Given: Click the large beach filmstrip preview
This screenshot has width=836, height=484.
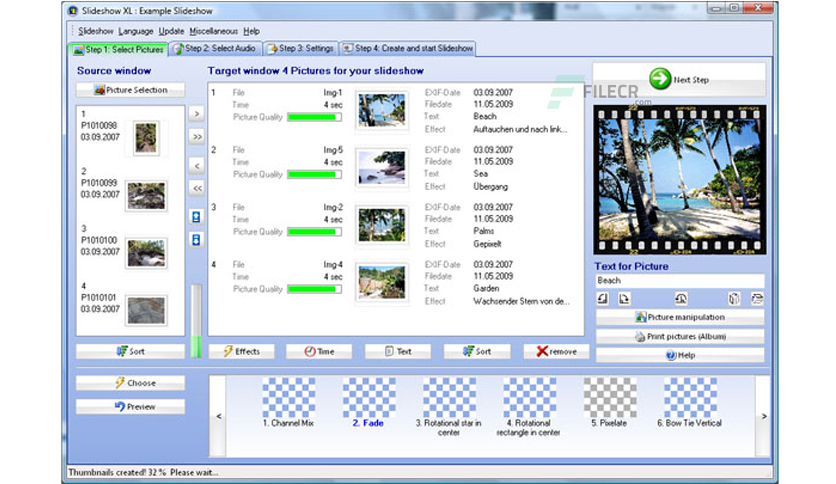Looking at the screenshot, I should click(680, 180).
